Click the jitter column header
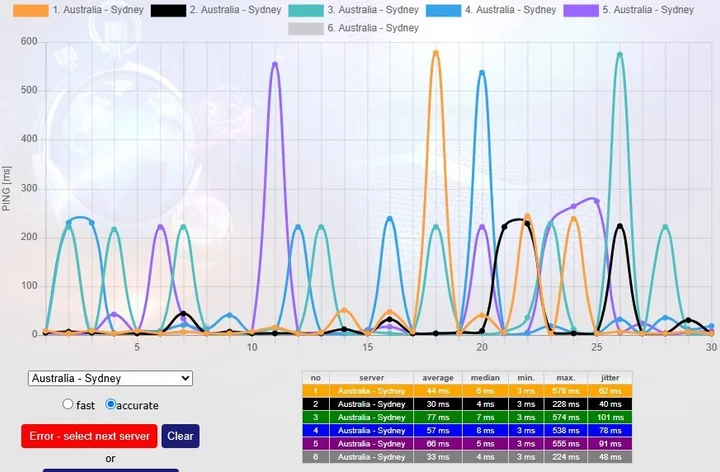 click(x=609, y=379)
